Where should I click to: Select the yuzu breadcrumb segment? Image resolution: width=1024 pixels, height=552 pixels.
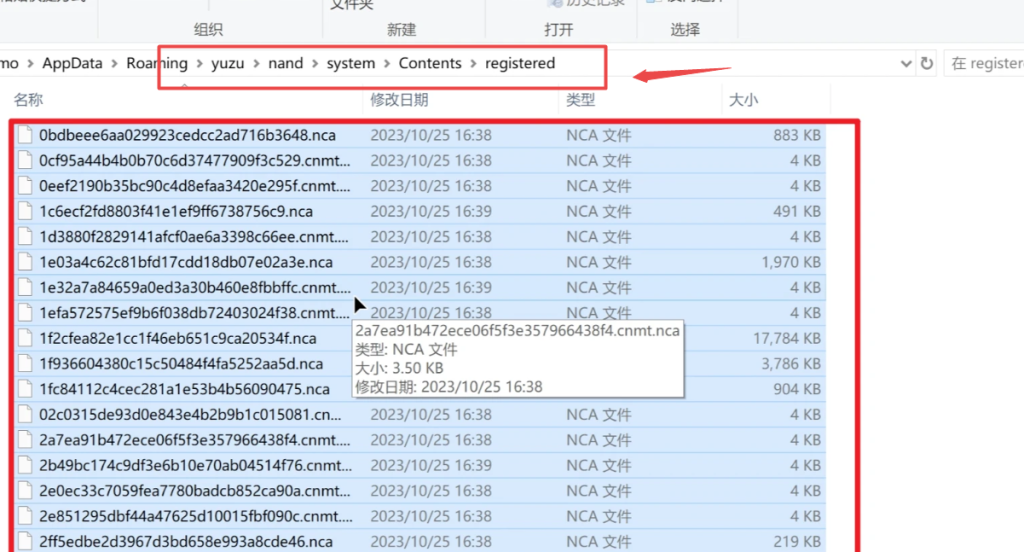point(227,63)
